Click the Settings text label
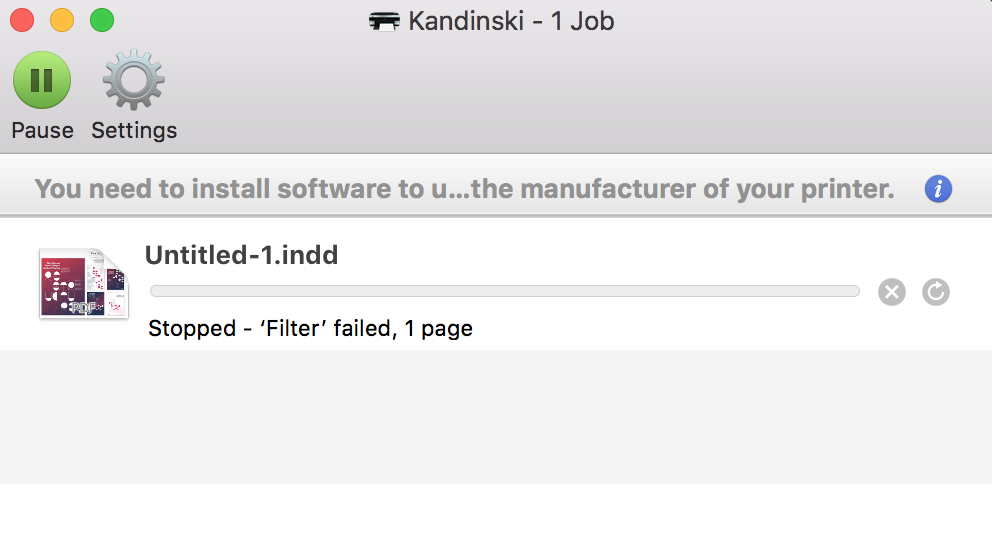The image size is (992, 548). (134, 130)
